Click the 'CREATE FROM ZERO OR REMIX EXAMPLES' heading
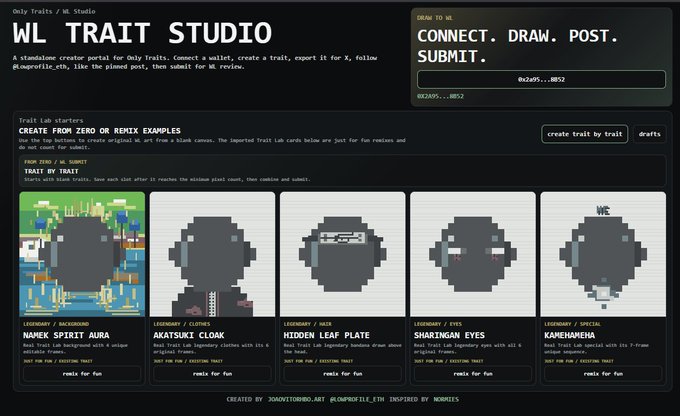680x416 pixels. point(99,131)
